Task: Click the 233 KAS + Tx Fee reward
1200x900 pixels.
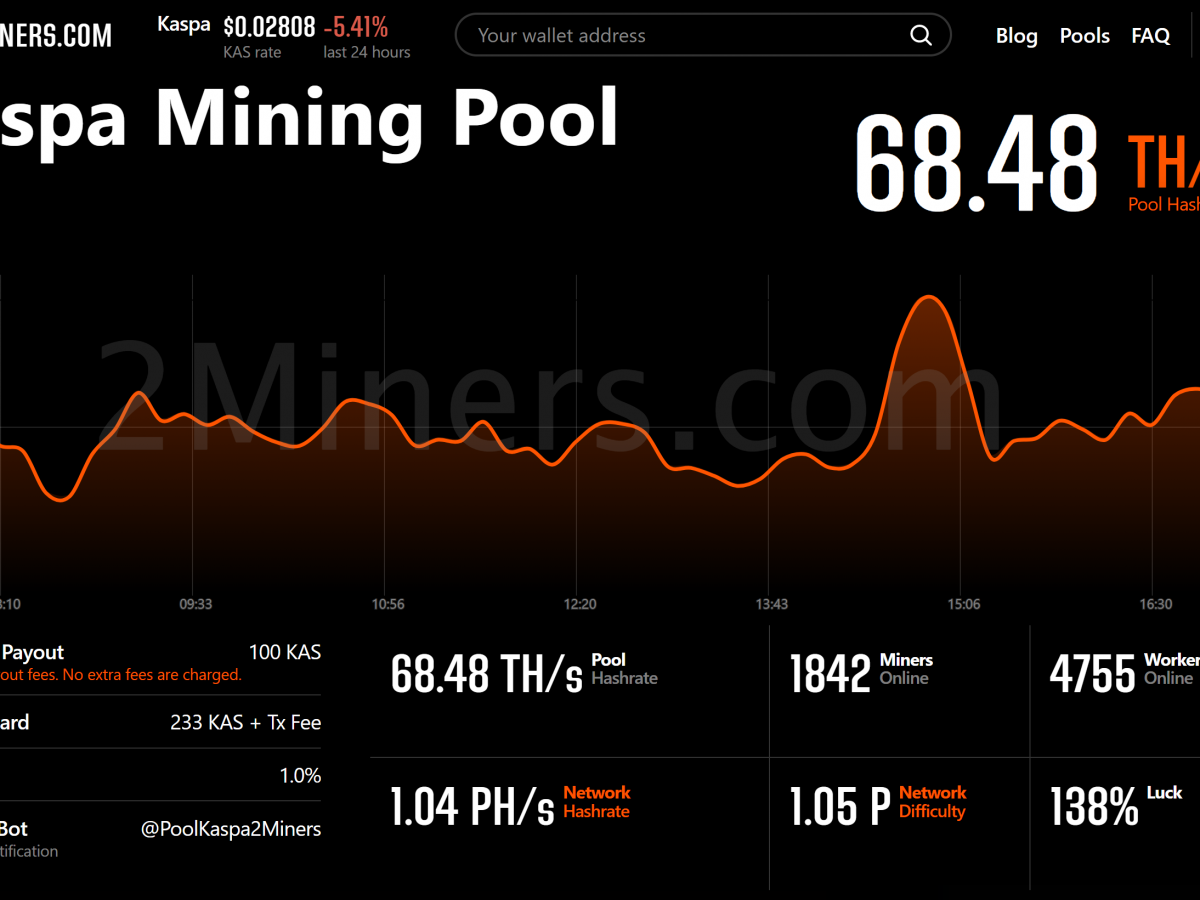Action: pos(245,722)
